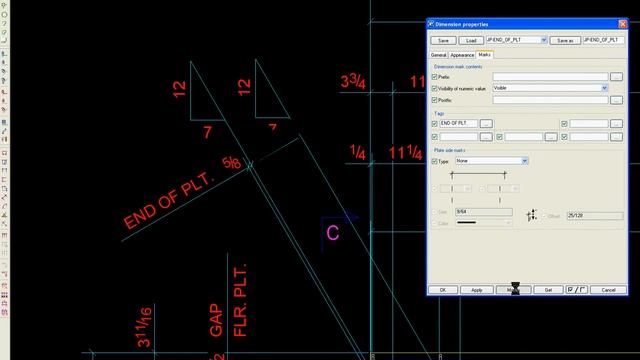
Task: Select the Marks tab
Action: pos(484,54)
